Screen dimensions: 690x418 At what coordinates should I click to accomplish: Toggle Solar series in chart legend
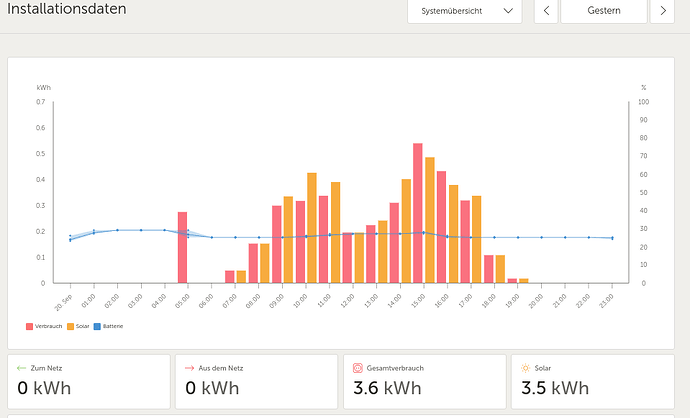[79, 326]
